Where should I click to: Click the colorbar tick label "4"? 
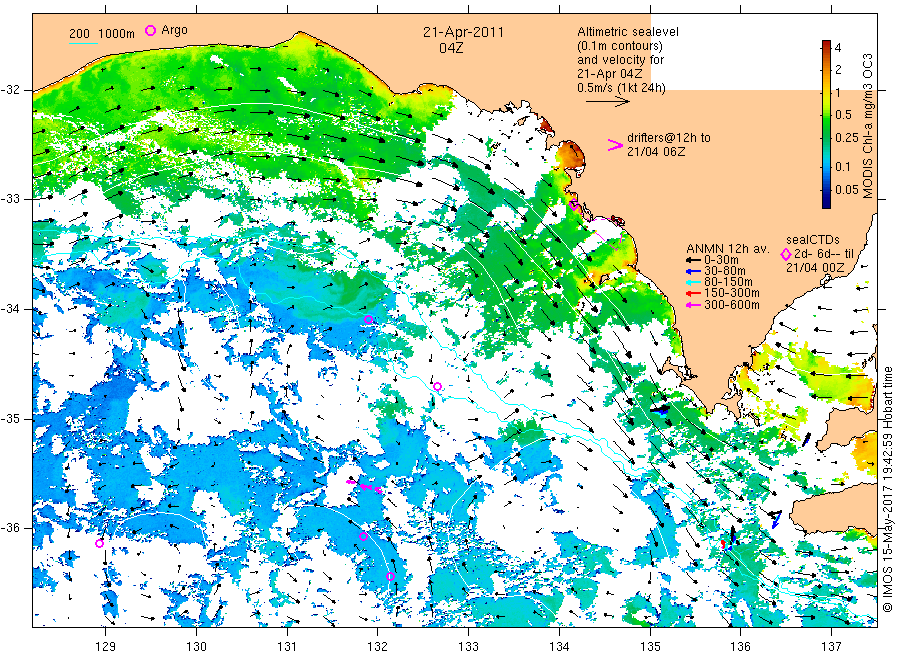coord(838,48)
